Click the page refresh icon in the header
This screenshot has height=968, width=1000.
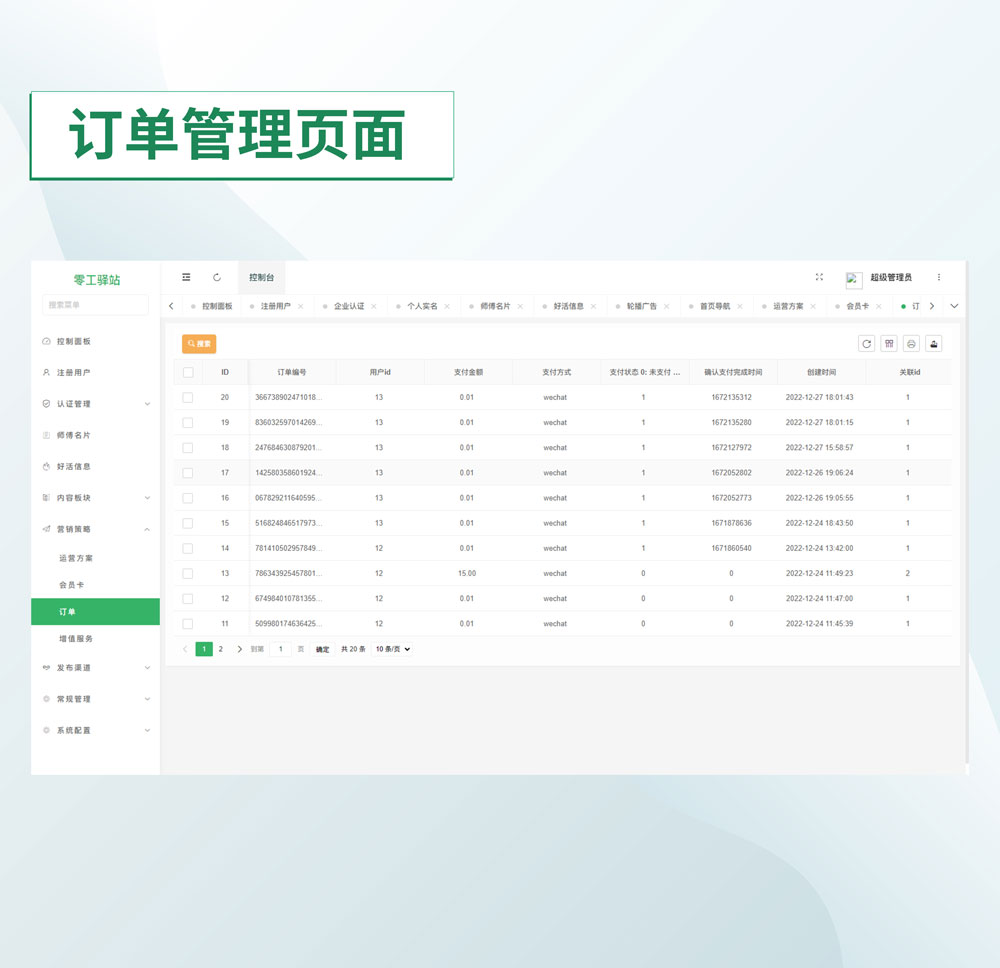[217, 277]
